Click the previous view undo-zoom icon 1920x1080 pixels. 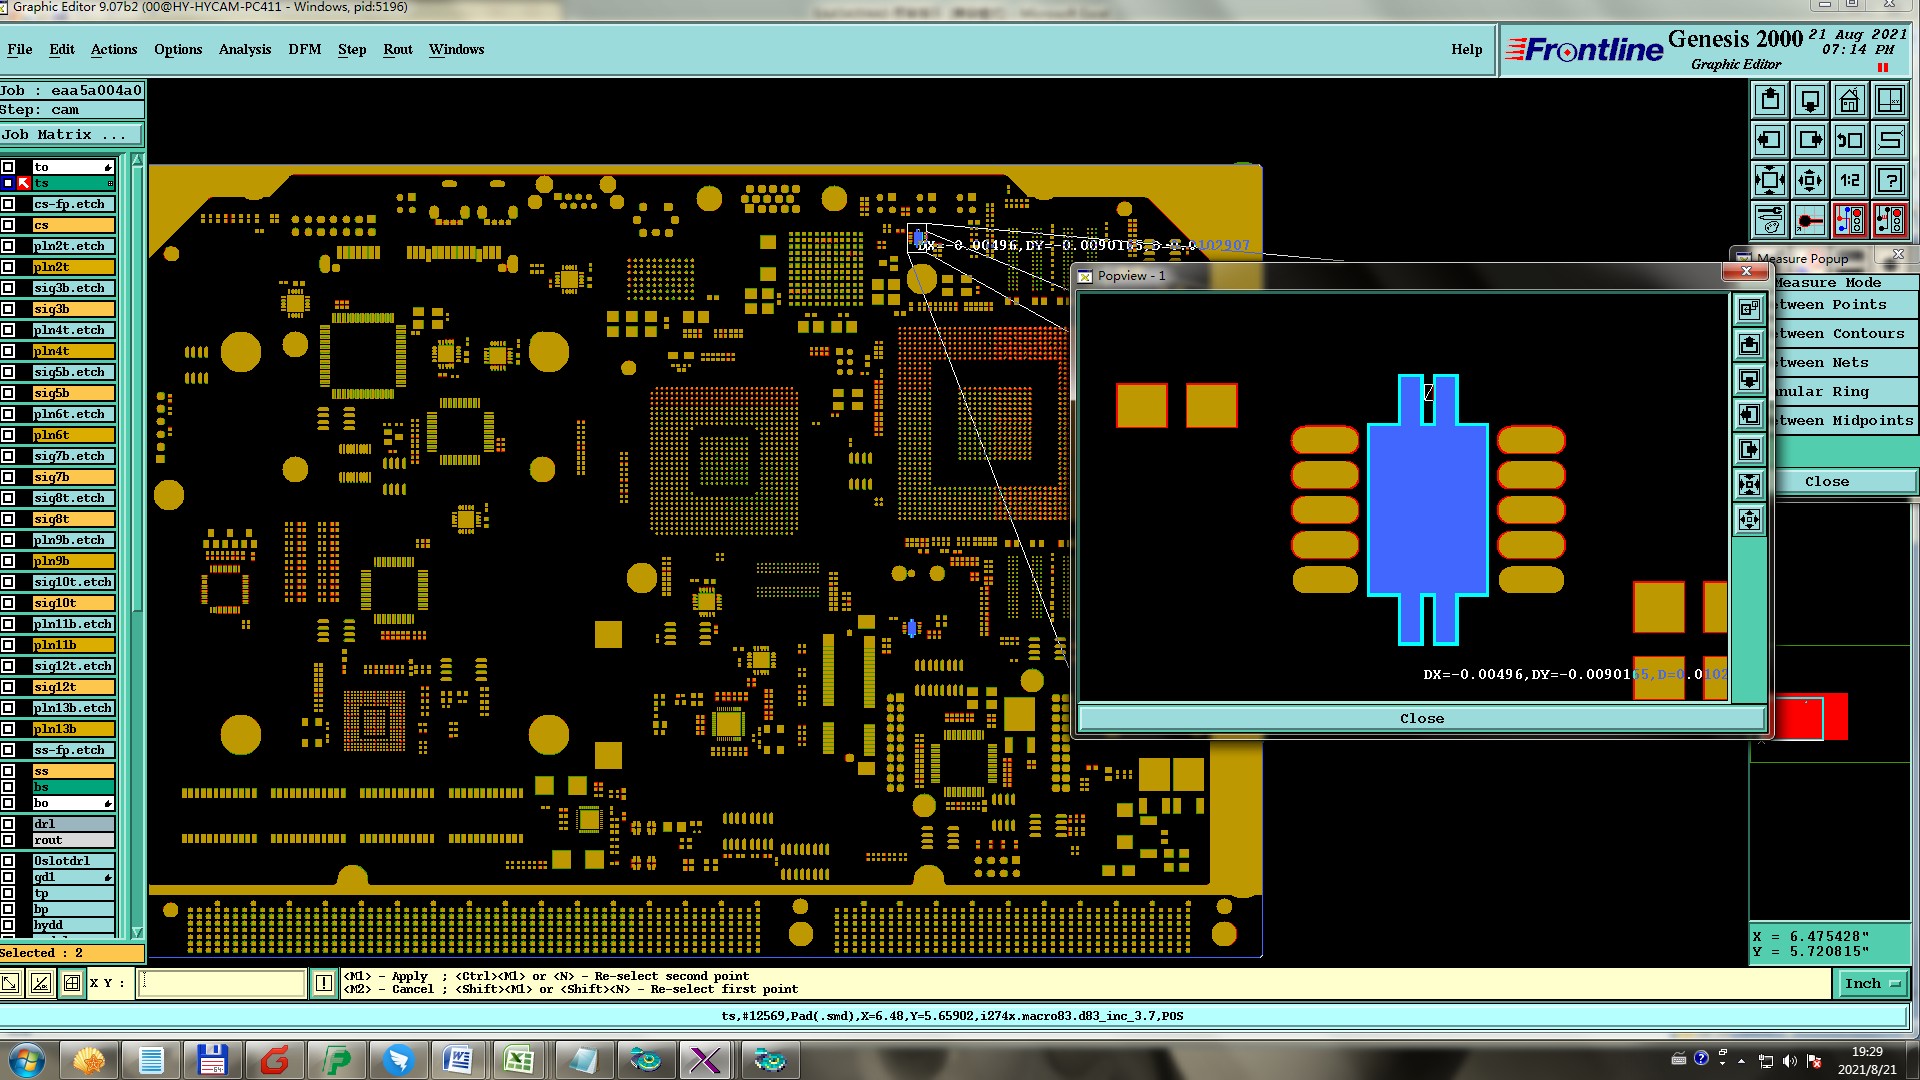click(1849, 141)
